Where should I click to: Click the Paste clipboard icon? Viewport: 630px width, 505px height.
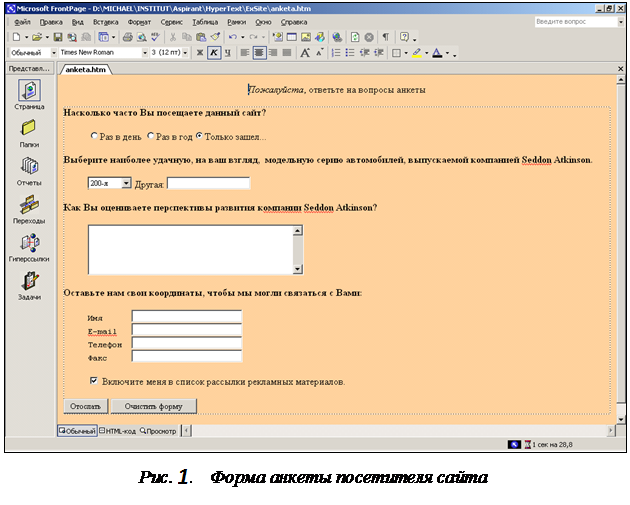pyautogui.click(x=201, y=37)
